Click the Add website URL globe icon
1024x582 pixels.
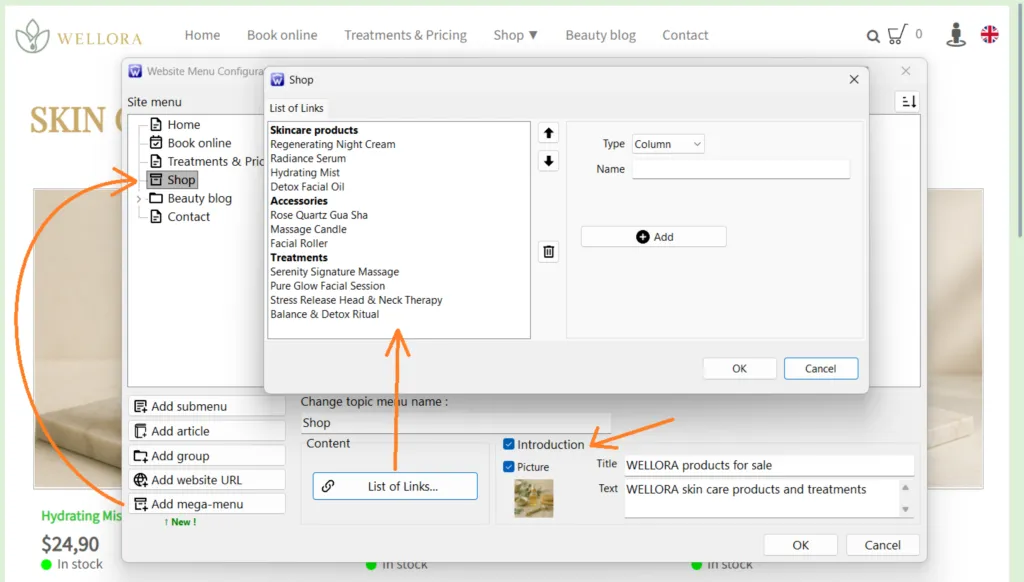click(139, 479)
